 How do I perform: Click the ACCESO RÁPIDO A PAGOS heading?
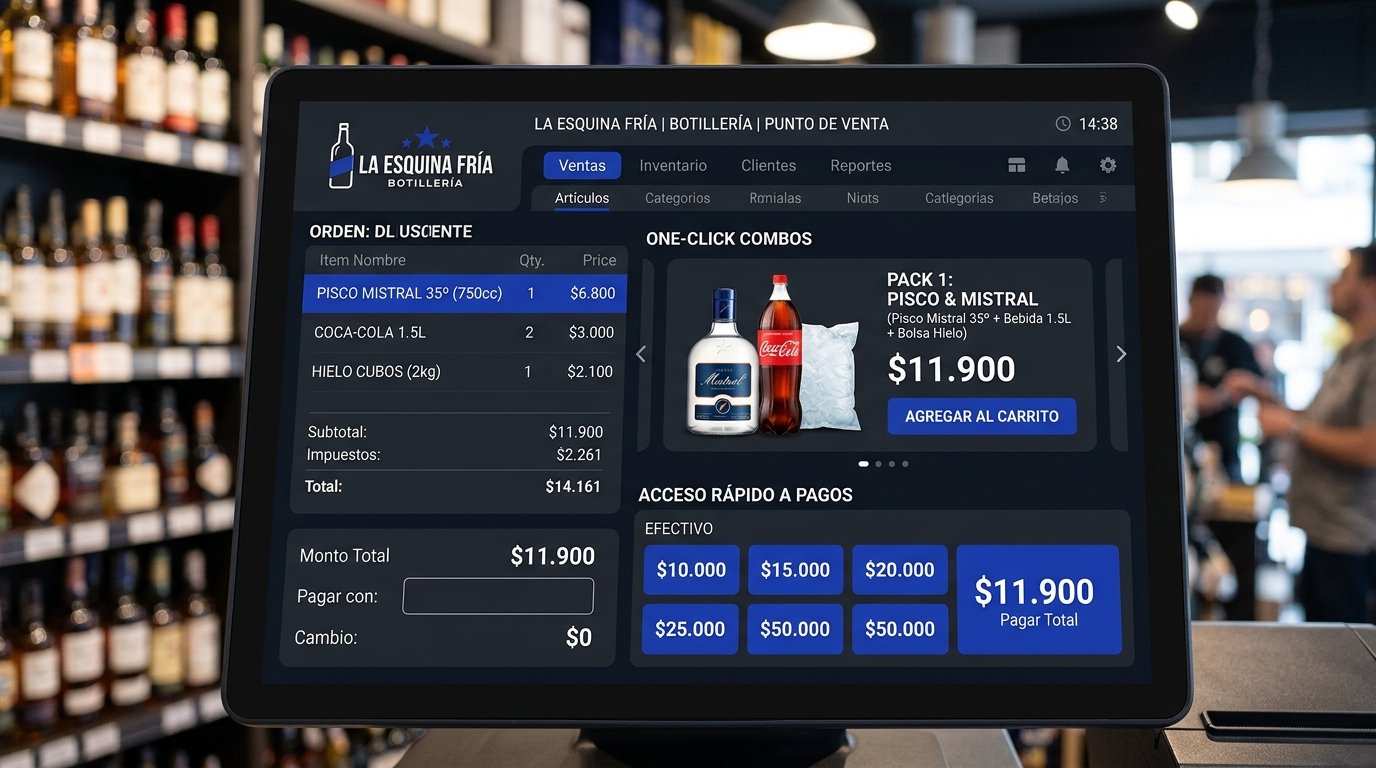pos(745,495)
